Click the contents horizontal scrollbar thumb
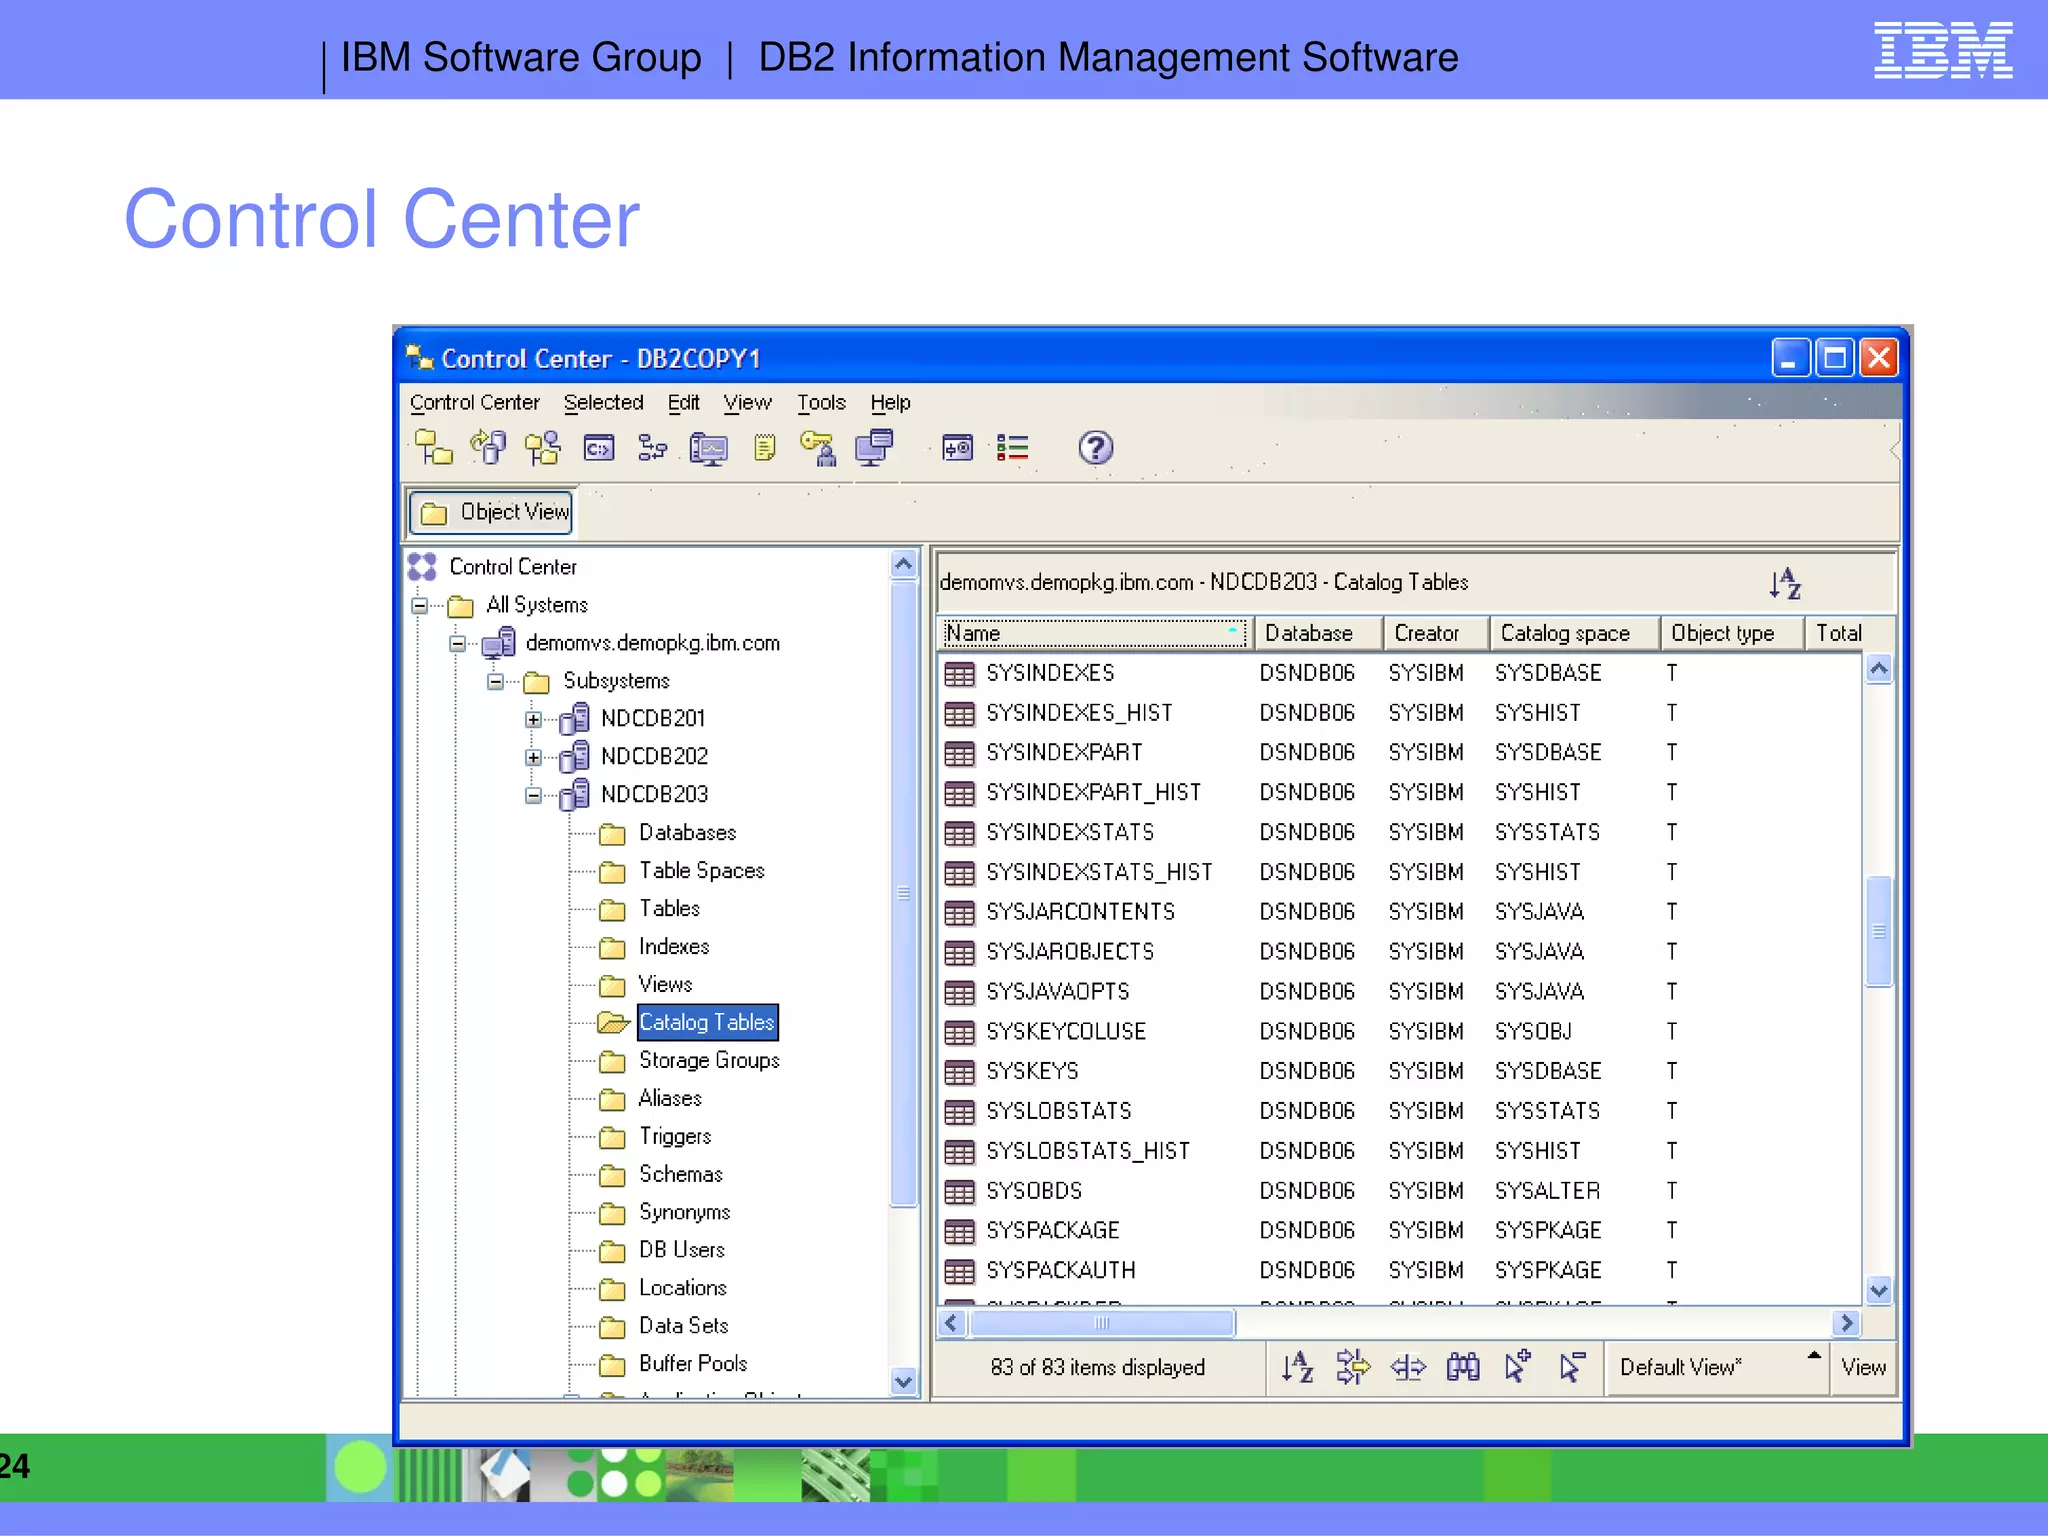 coord(1102,1323)
